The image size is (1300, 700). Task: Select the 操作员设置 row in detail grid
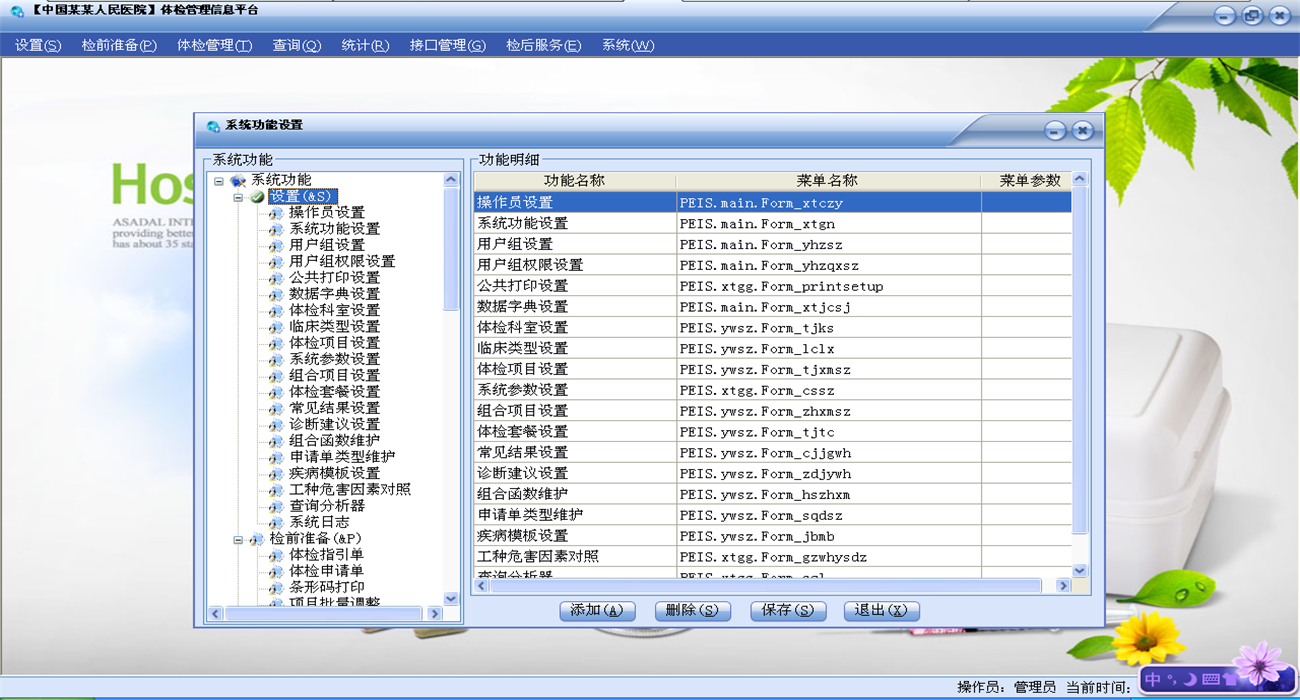tap(773, 202)
